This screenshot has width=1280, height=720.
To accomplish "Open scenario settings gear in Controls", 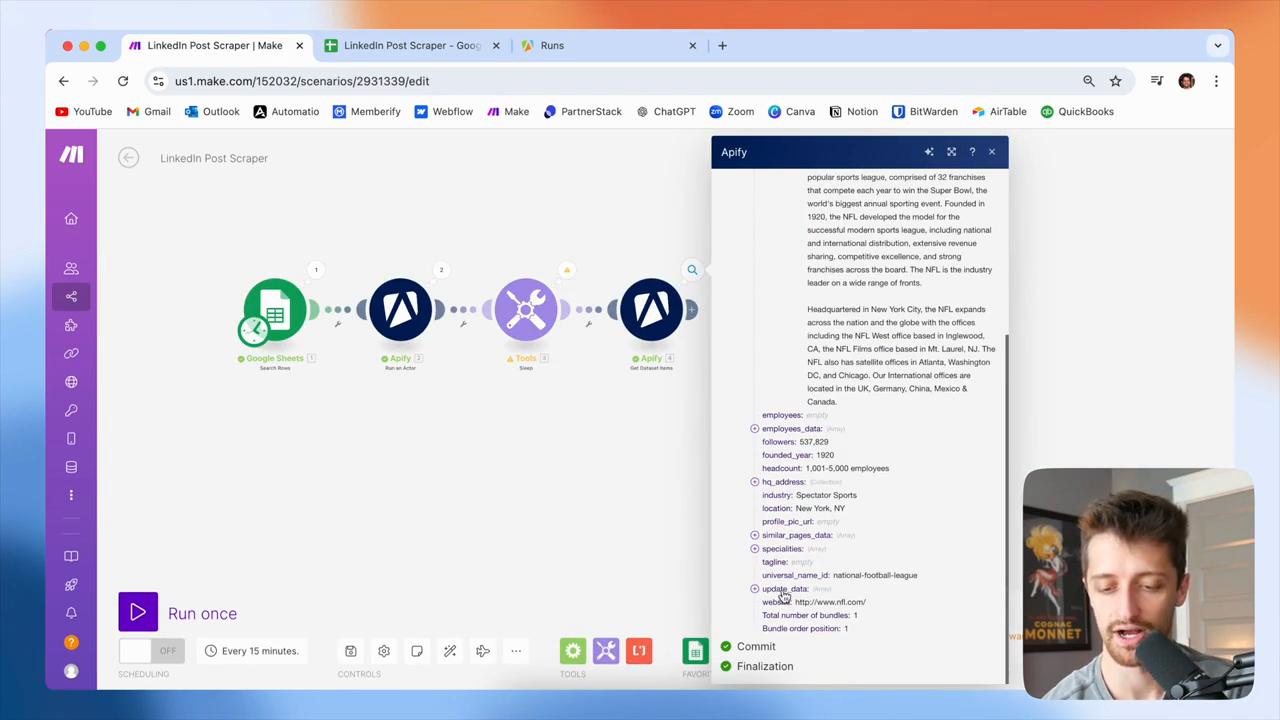I will (x=384, y=651).
